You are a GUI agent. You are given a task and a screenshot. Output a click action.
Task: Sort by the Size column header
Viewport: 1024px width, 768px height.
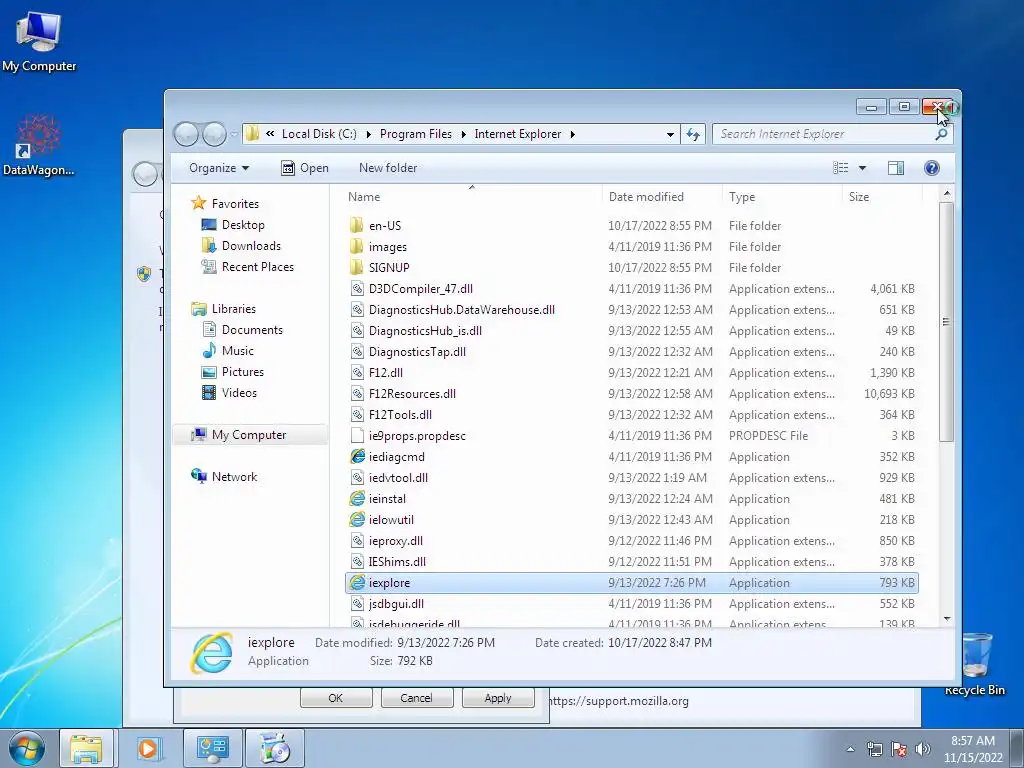[882, 197]
